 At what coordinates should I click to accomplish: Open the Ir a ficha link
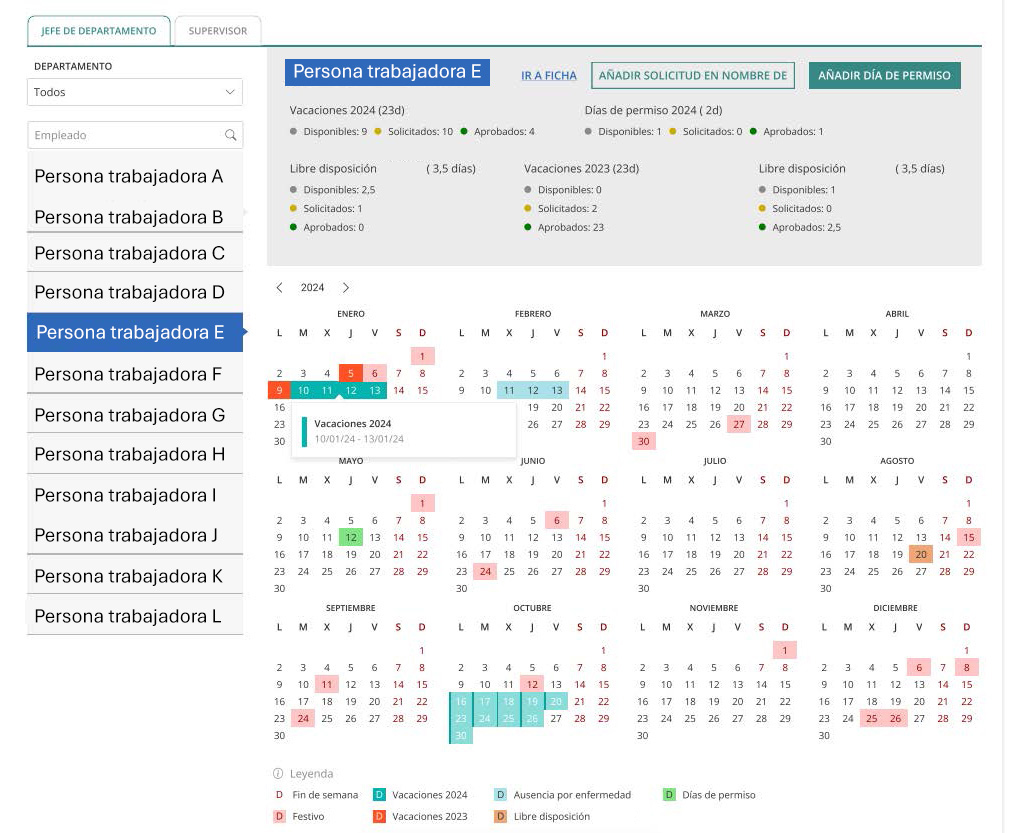click(548, 76)
